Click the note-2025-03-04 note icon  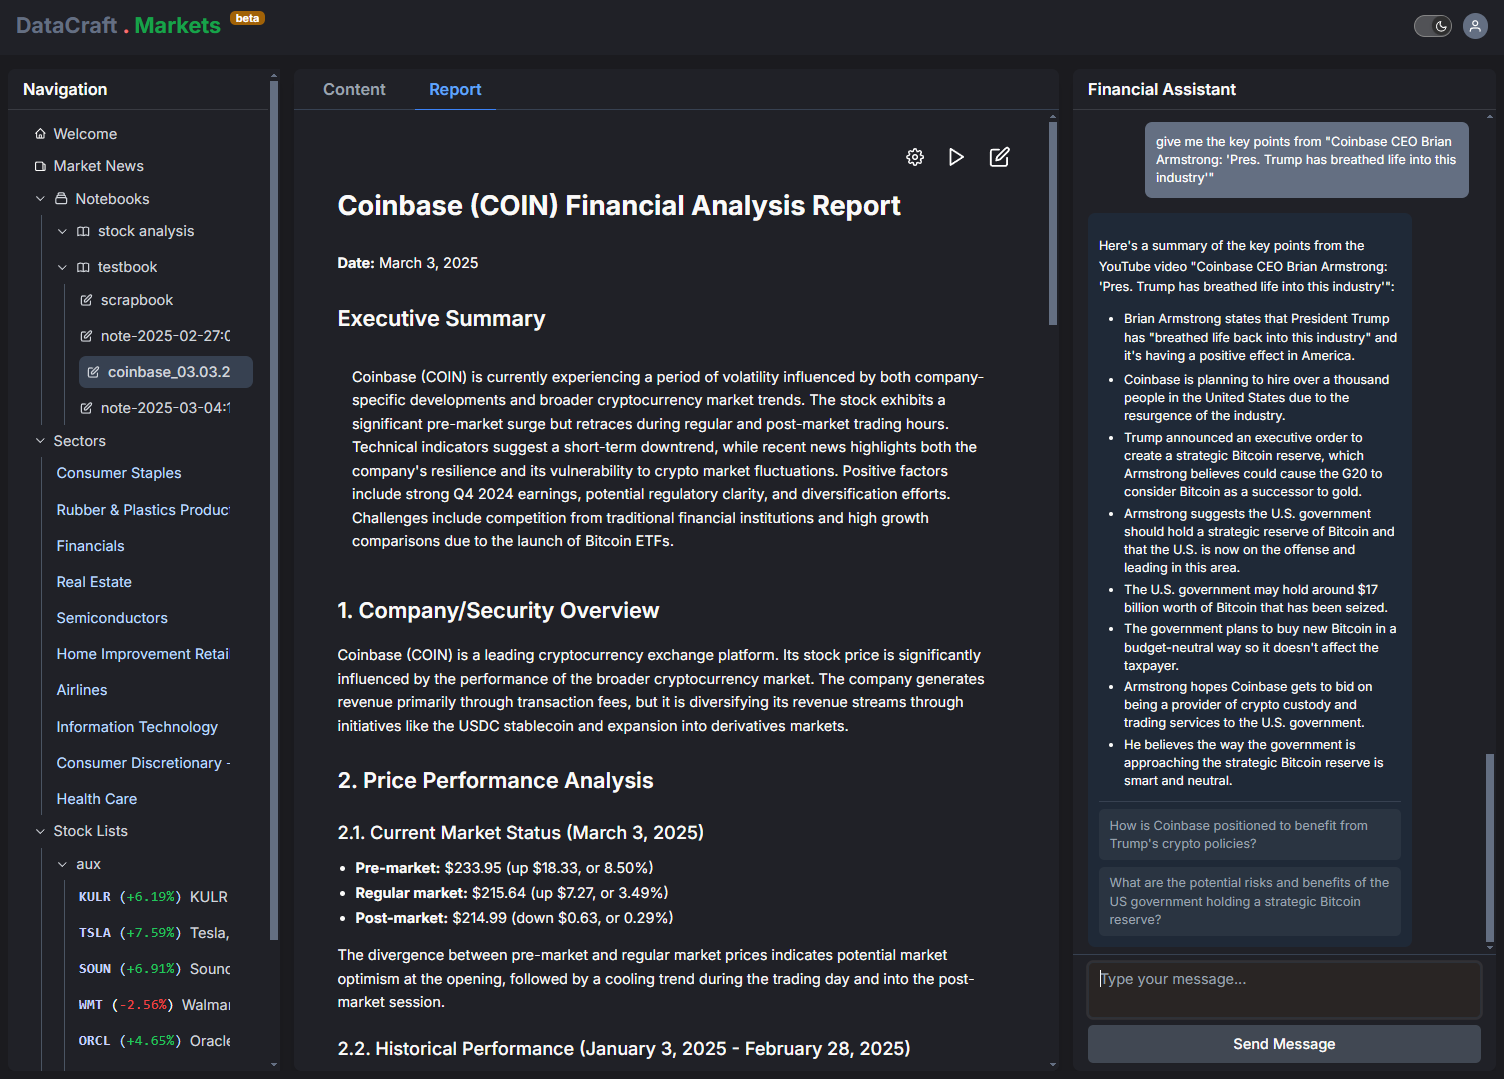point(86,408)
